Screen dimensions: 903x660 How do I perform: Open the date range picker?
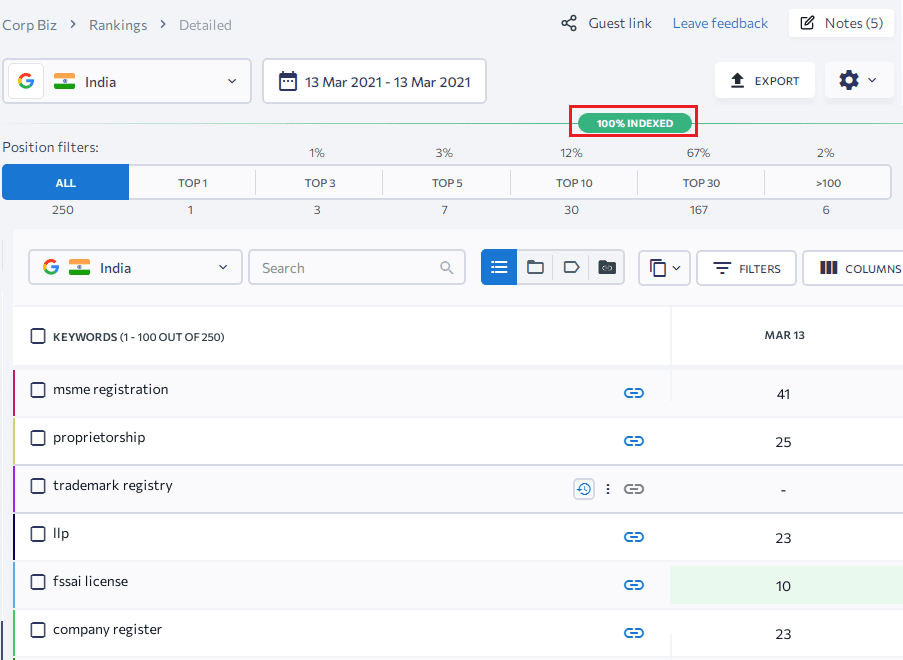[x=374, y=81]
